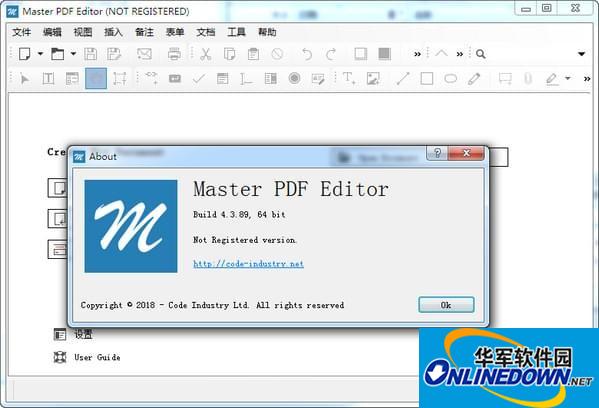Open the 备注 menu
Image resolution: width=599 pixels, height=408 pixels.
tap(144, 32)
